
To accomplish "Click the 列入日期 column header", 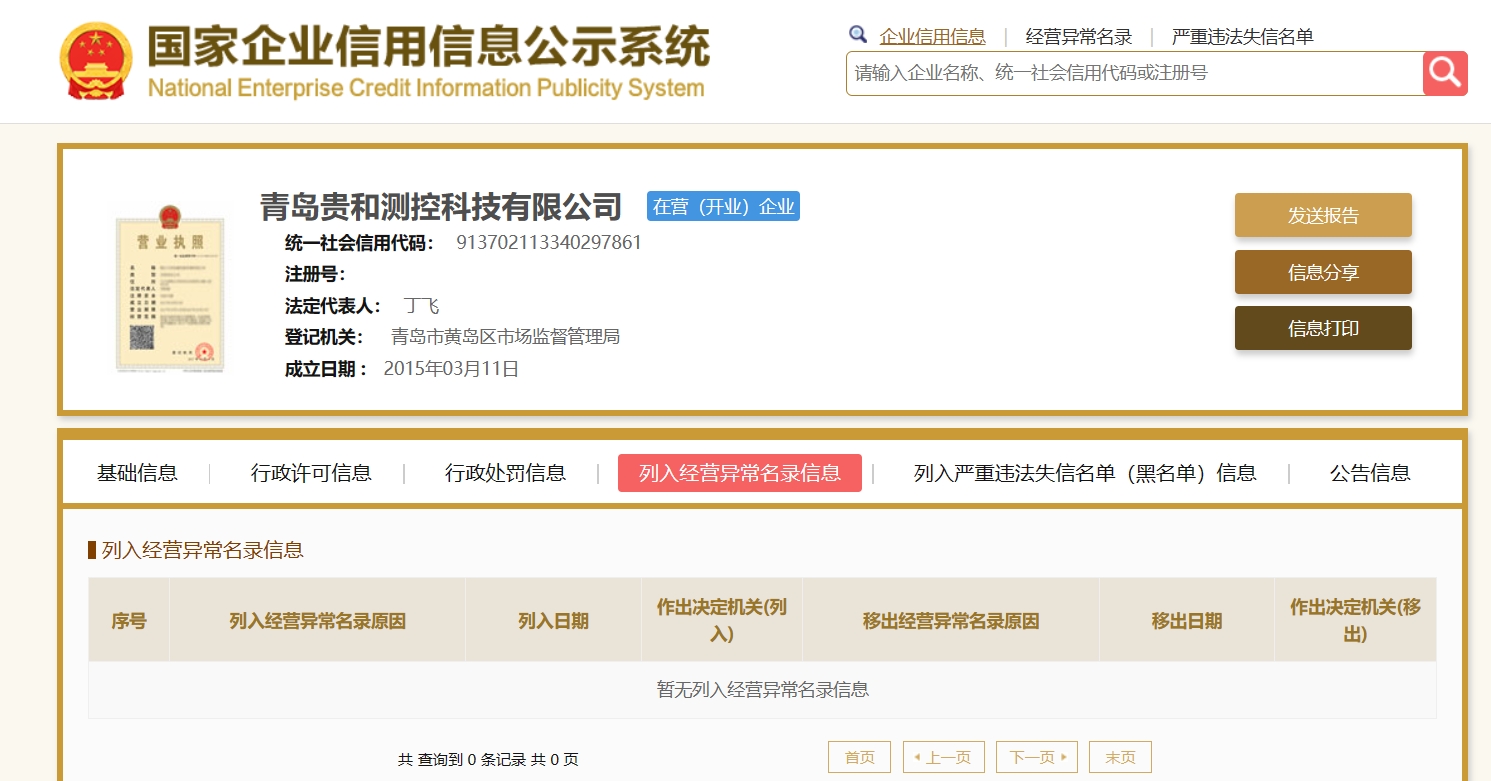I will point(553,621).
